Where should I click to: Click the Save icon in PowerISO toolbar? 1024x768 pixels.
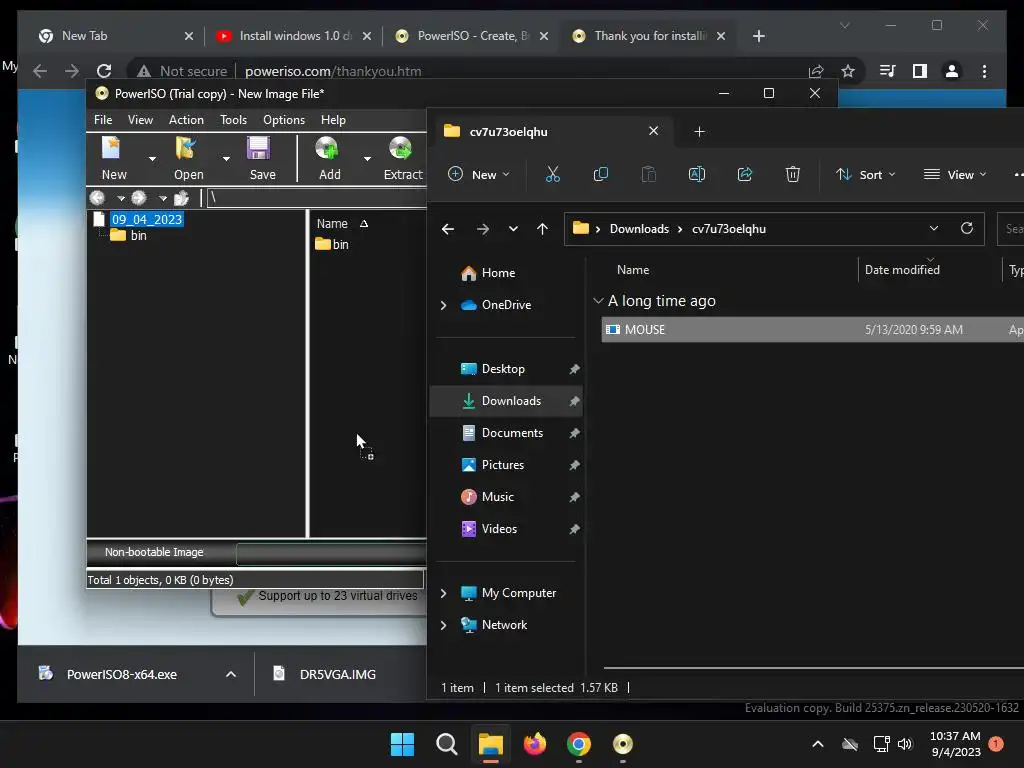[x=259, y=149]
